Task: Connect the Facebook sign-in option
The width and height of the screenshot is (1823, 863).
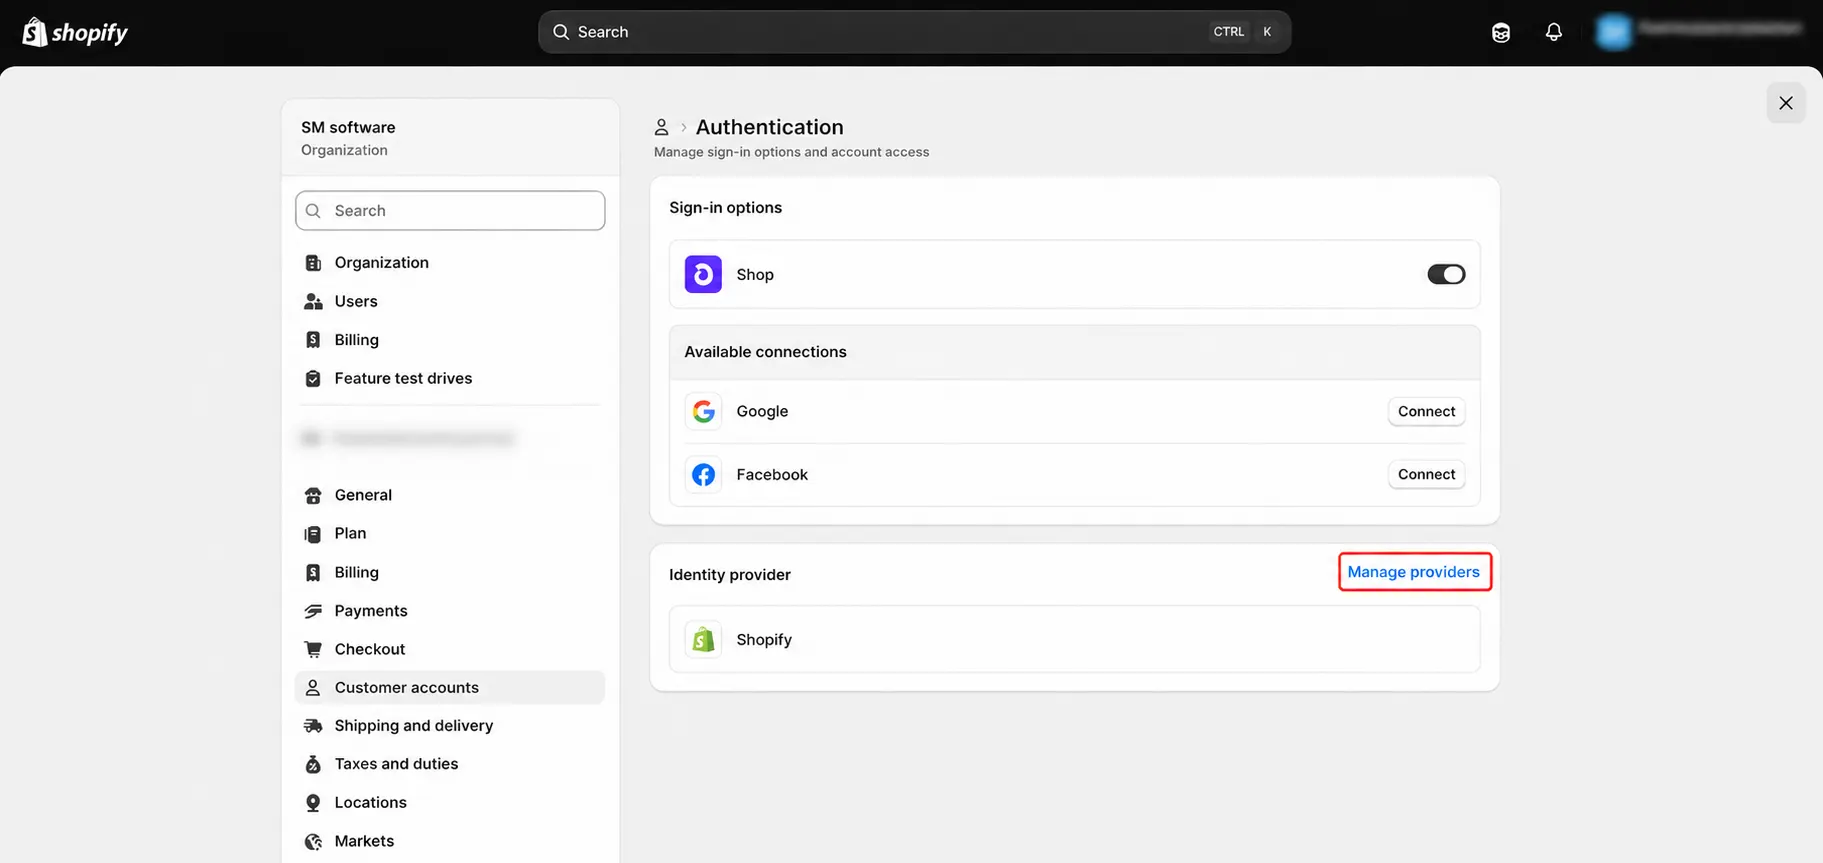Action: click(x=1426, y=474)
